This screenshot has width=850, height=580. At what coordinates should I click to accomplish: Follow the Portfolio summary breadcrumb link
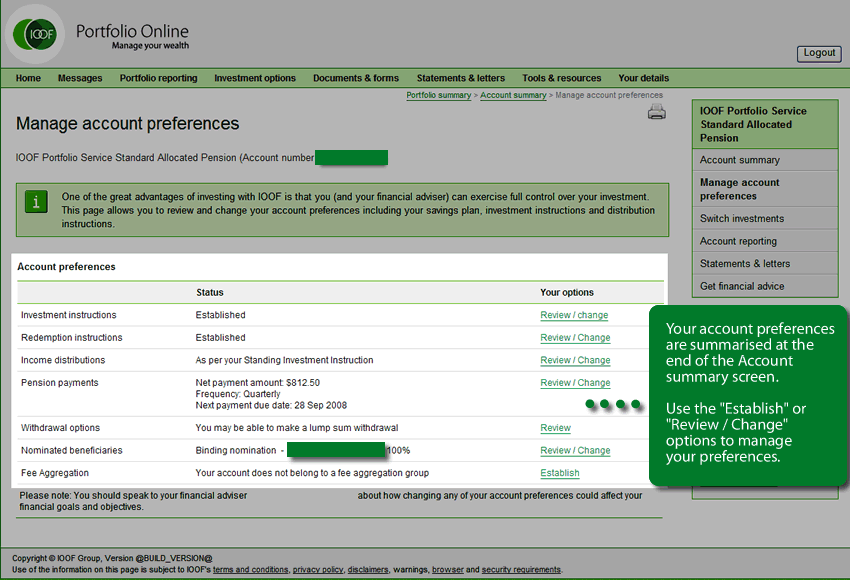[439, 95]
